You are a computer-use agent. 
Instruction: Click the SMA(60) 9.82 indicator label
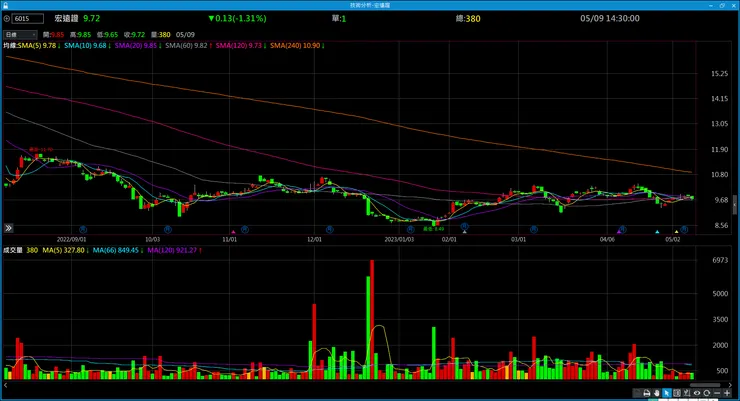188,46
